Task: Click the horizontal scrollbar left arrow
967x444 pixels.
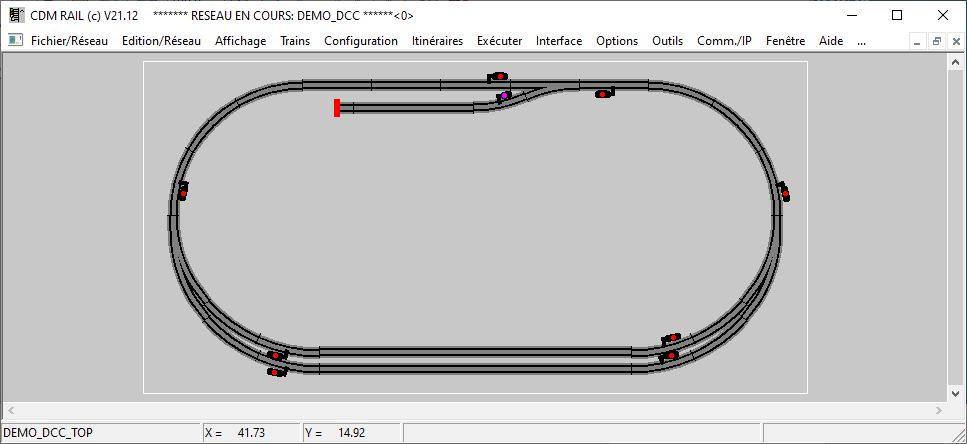Action: (10, 409)
